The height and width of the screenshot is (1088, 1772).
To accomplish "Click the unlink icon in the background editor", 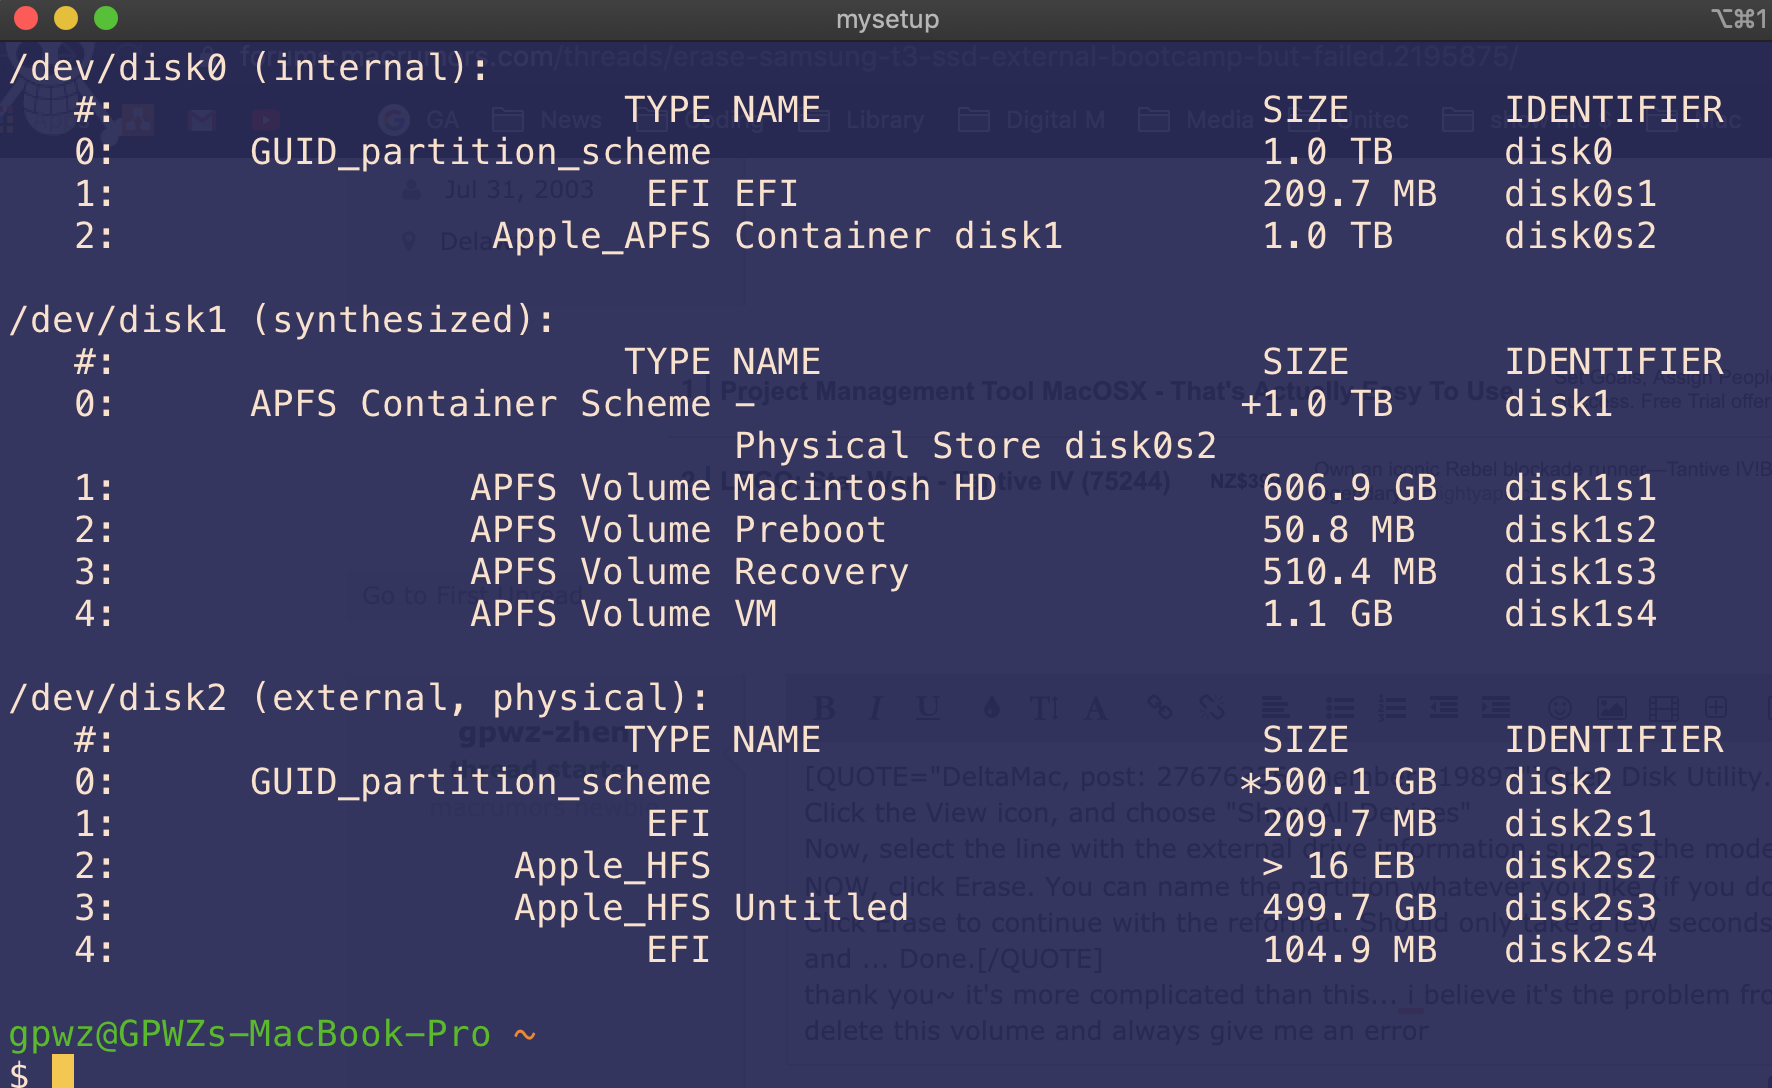I will (1212, 708).
